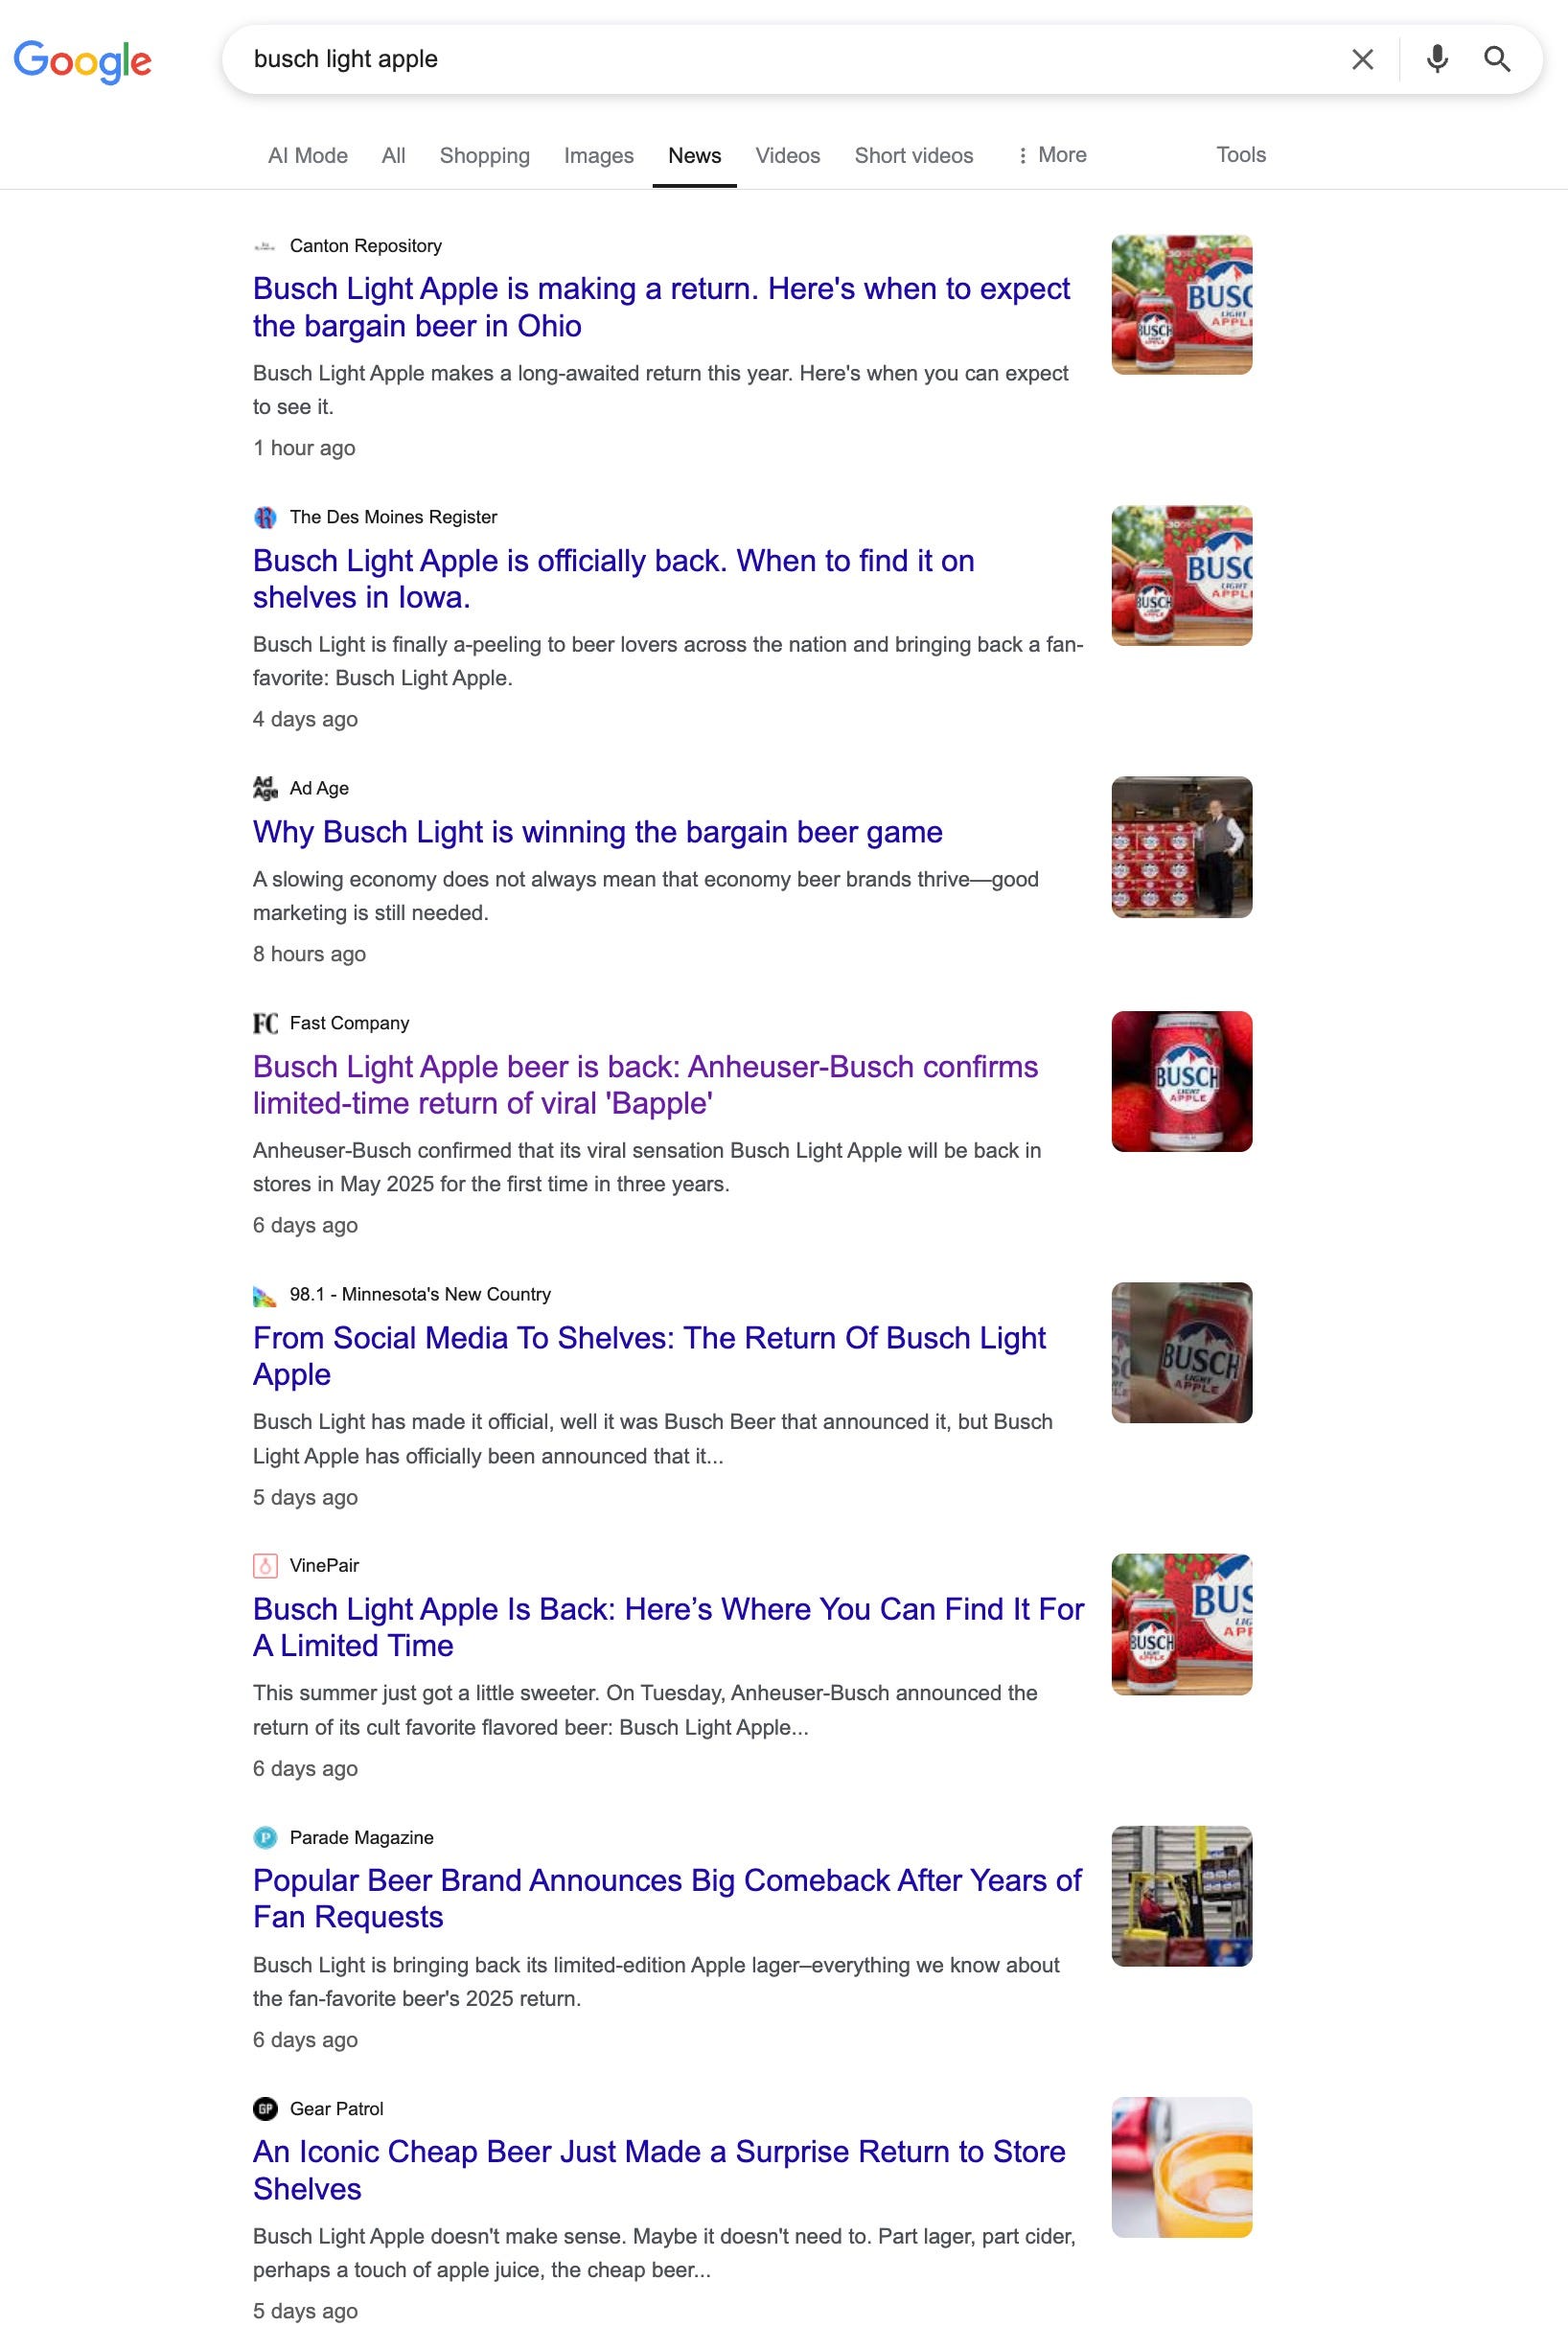1568x2350 pixels.
Task: Open the Canton Repository Ohio article
Action: (x=661, y=307)
